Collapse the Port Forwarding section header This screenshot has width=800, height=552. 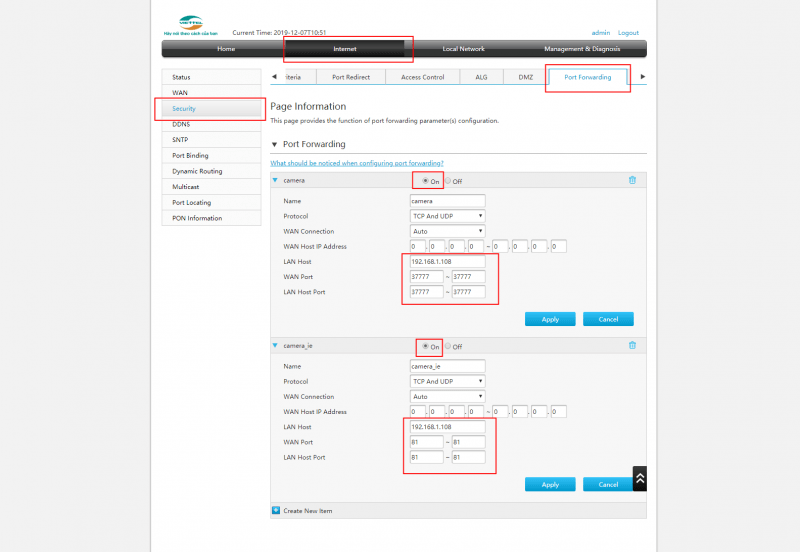click(x=275, y=144)
